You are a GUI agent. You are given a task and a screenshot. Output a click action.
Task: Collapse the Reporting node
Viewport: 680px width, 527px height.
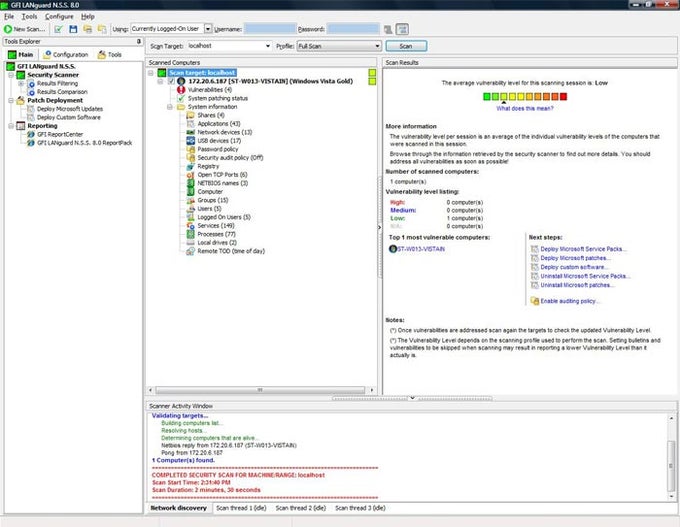click(x=11, y=126)
